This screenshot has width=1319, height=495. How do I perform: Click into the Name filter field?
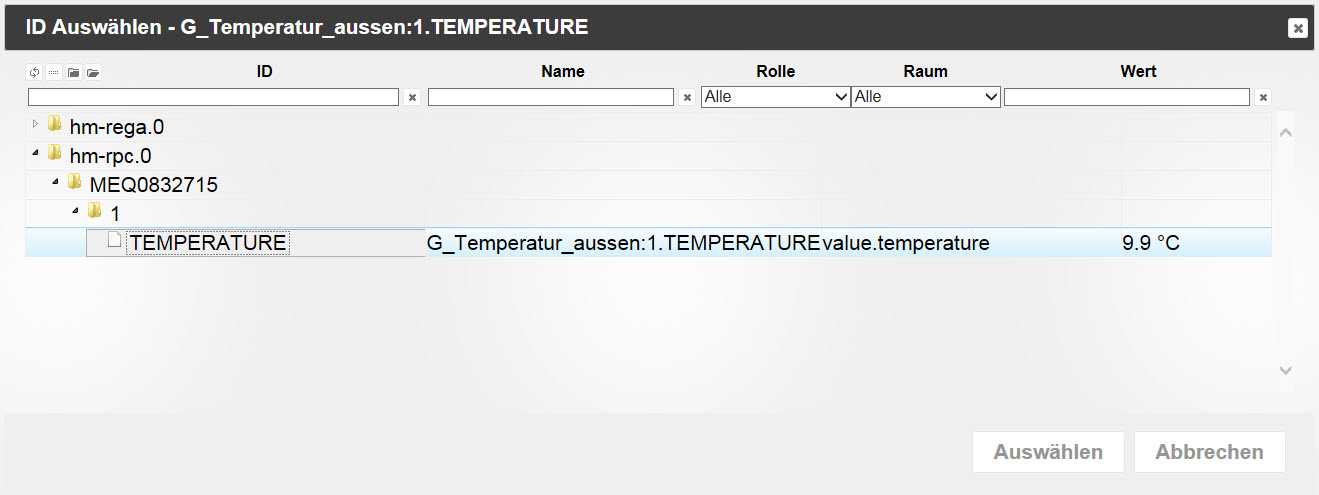tap(551, 97)
